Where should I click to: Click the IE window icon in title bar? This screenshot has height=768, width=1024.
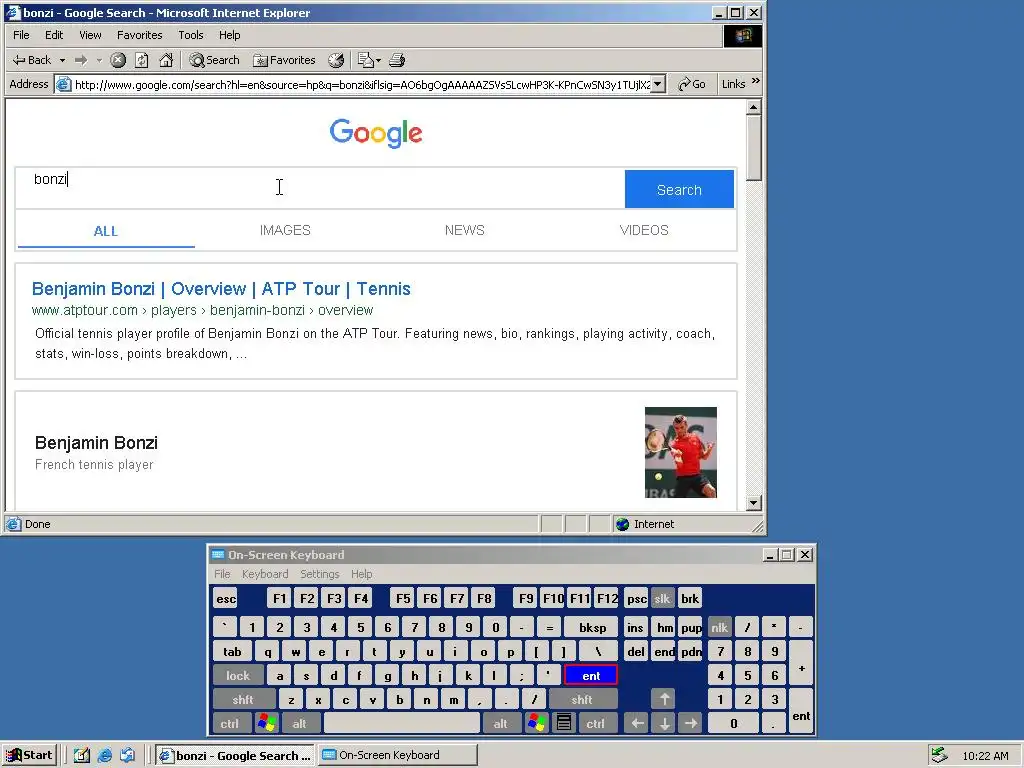[x=13, y=12]
